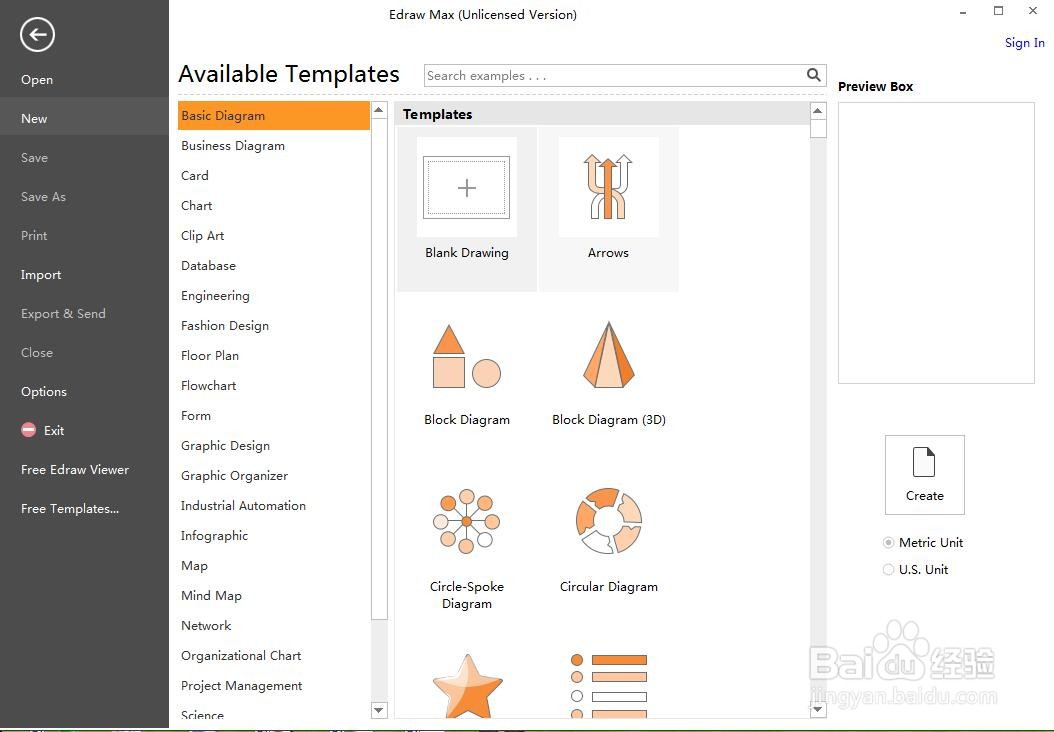
Task: Click the search magnifier icon
Action: [813, 75]
